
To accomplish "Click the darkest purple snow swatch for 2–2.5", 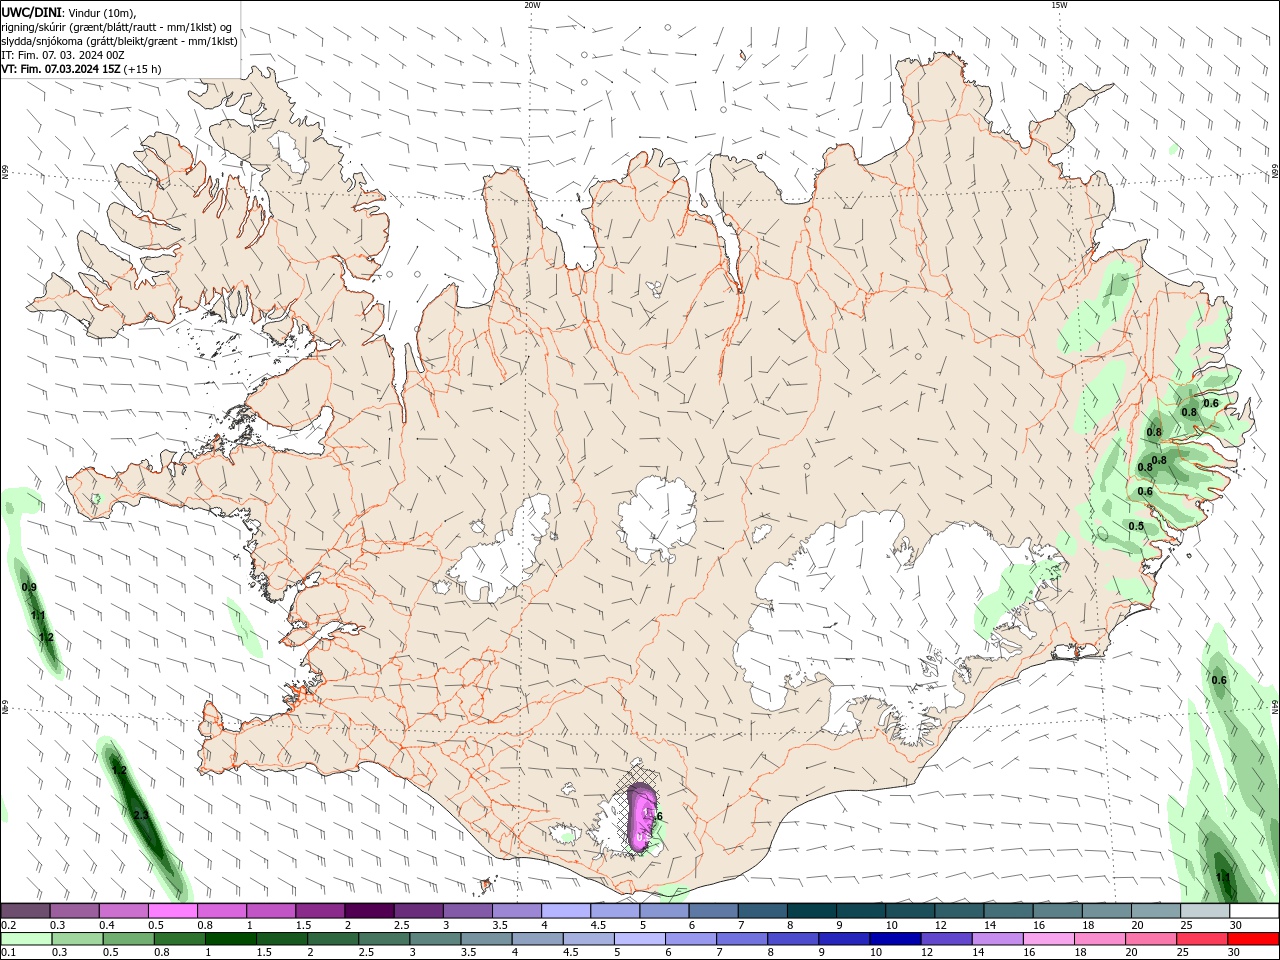I will pyautogui.click(x=368, y=910).
